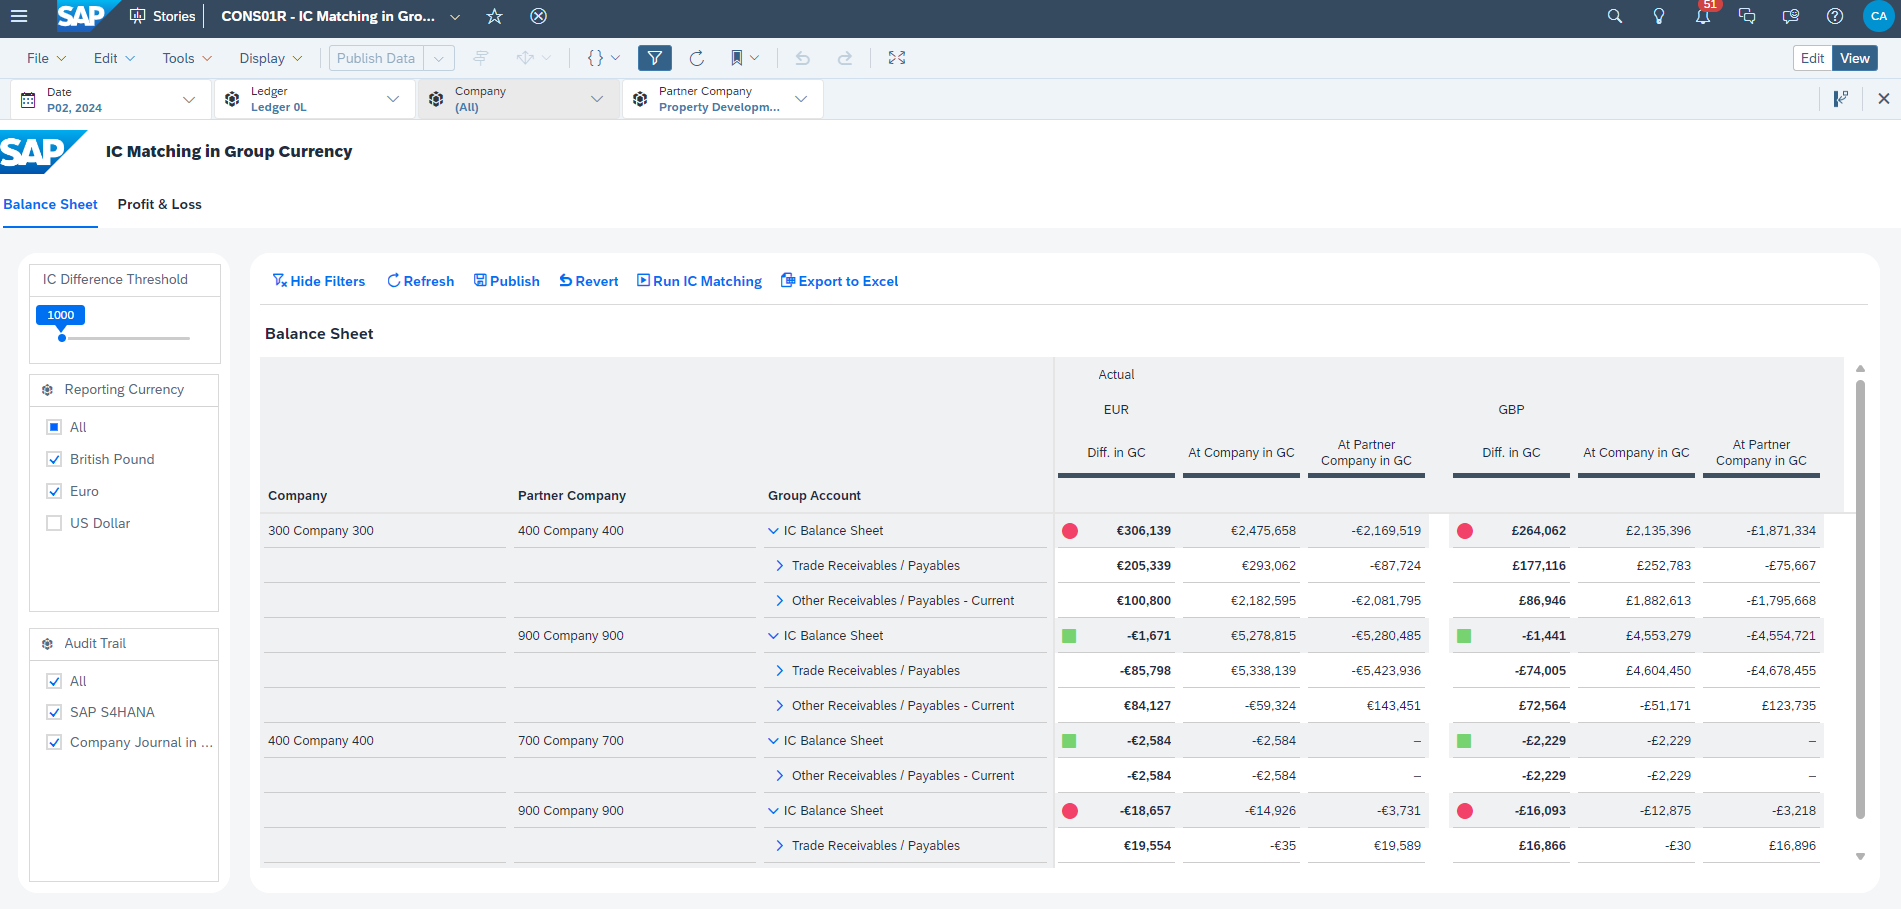Screen dimensions: 1901x909
Task: Collapse IC Balance Sheet with €-1,671 difference
Action: pos(773,636)
